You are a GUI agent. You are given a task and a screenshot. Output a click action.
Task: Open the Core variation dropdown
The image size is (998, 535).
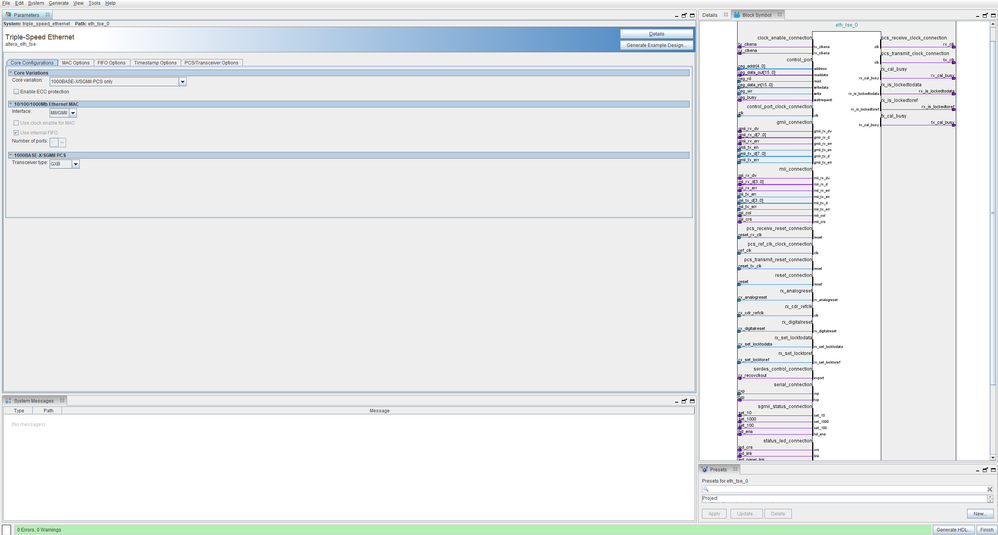[183, 81]
